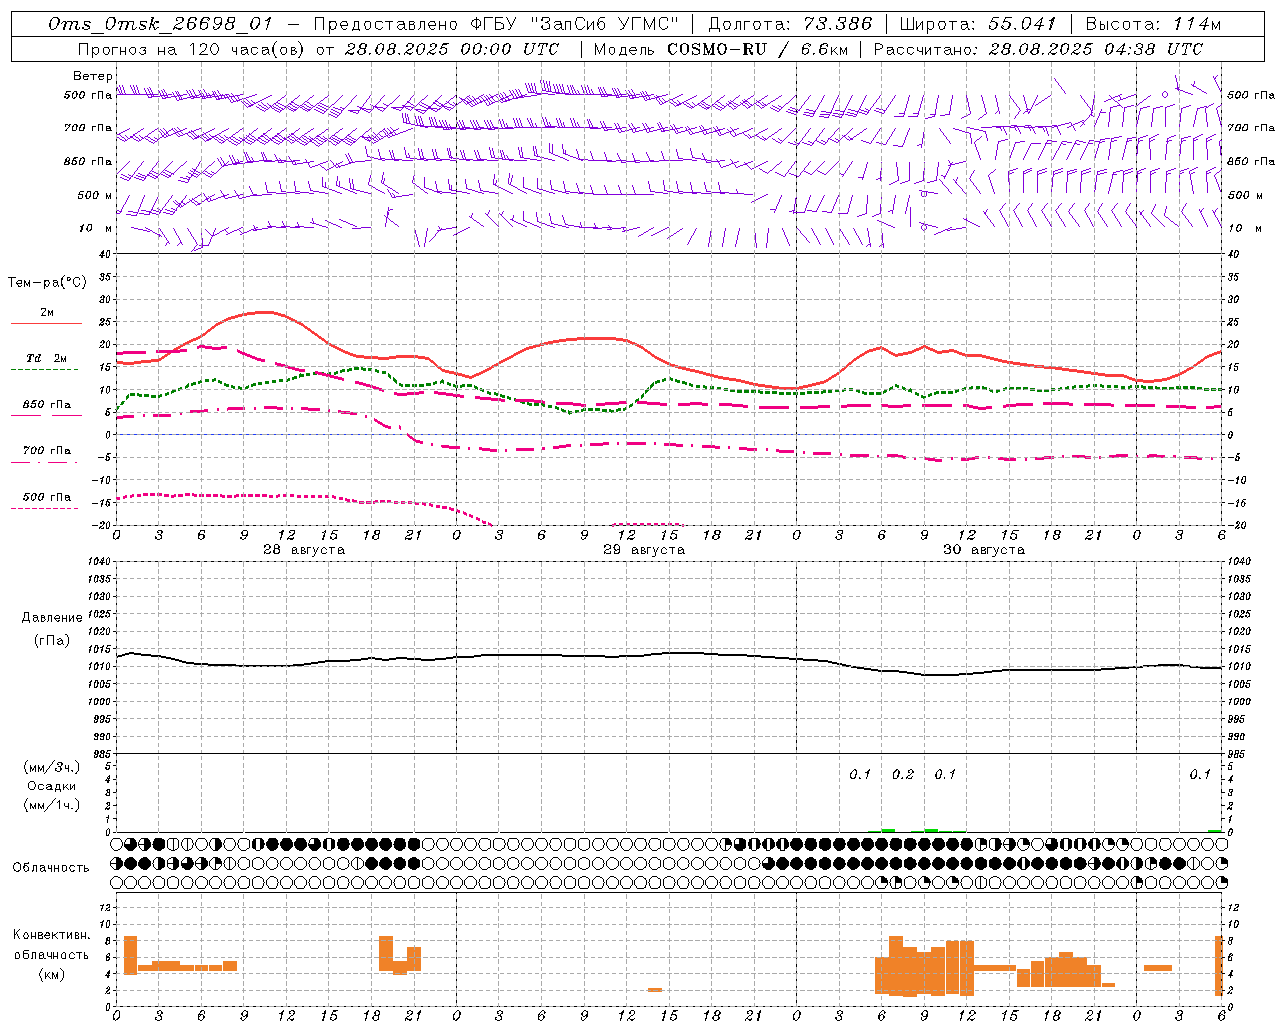Screen dimensions: 1280x1024
Task: Click the (км) convective height unit label
Action: coord(52,974)
